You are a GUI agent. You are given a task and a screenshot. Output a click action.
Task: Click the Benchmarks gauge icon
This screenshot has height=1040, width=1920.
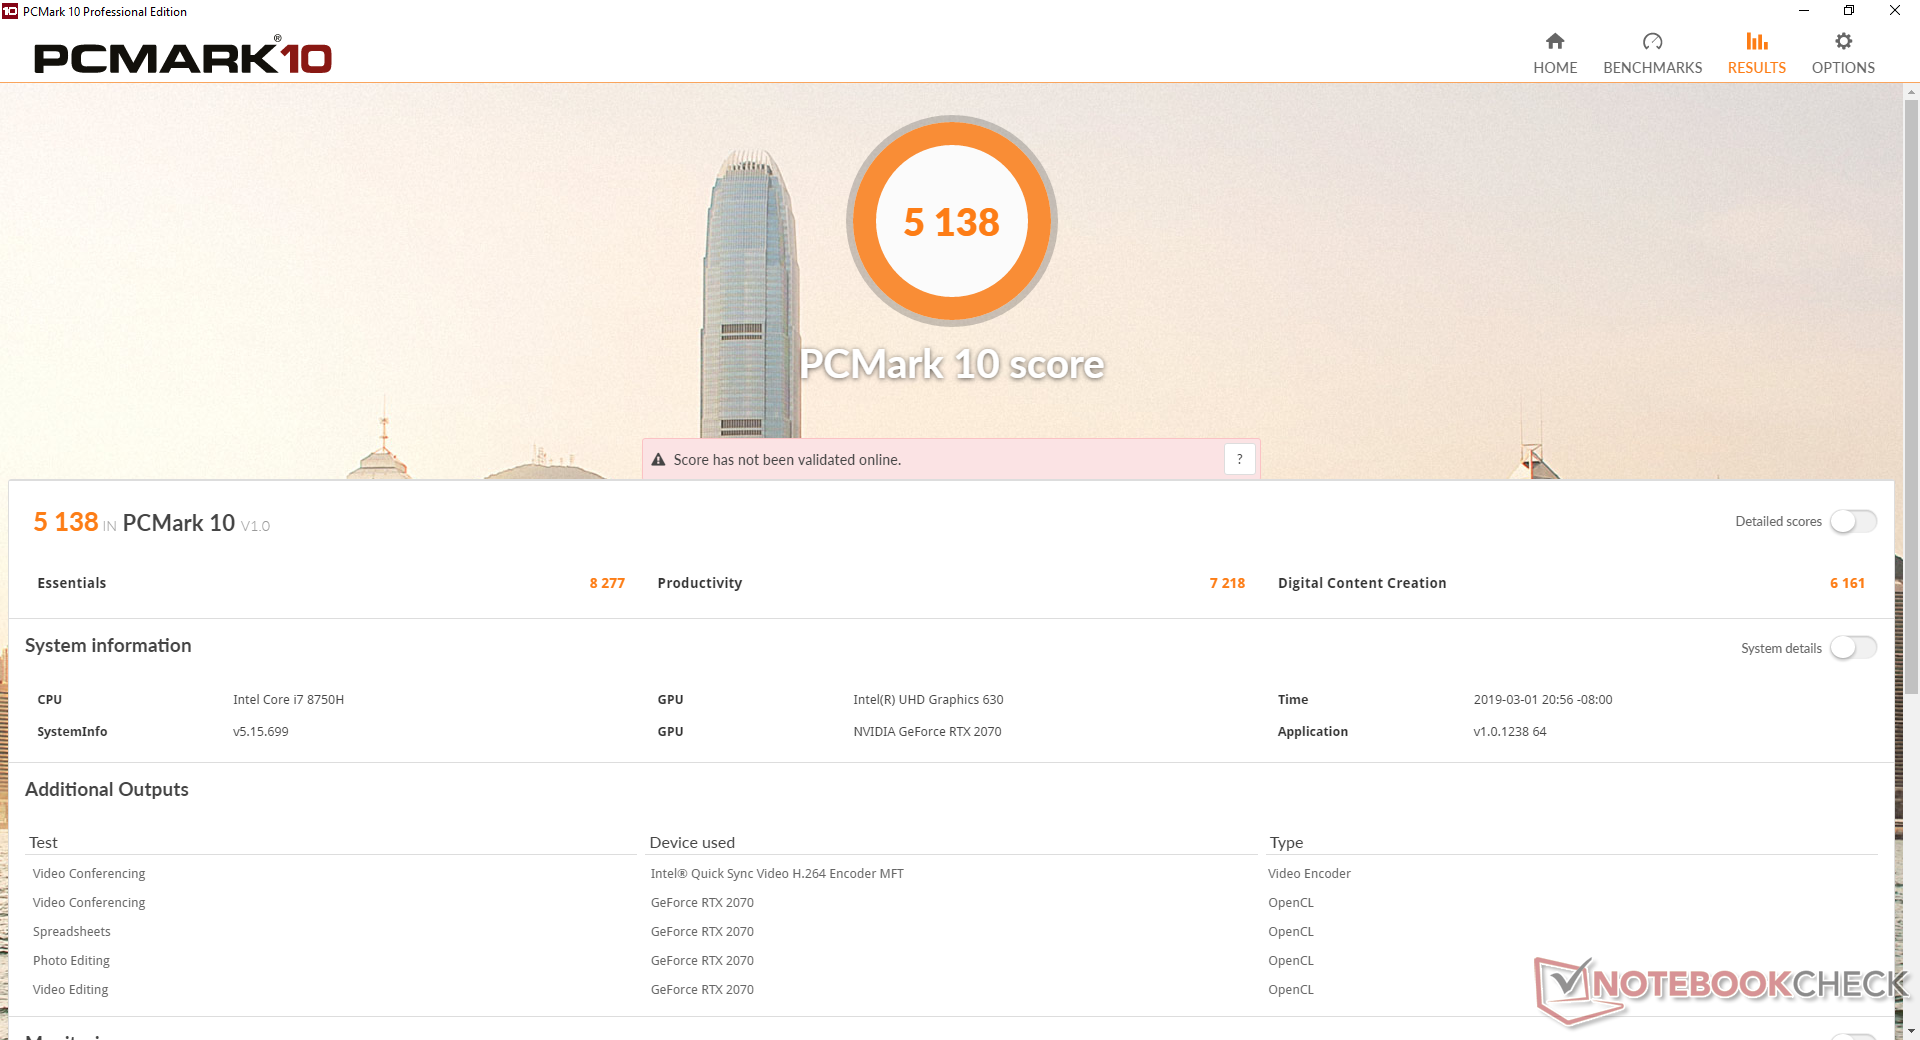pyautogui.click(x=1652, y=41)
